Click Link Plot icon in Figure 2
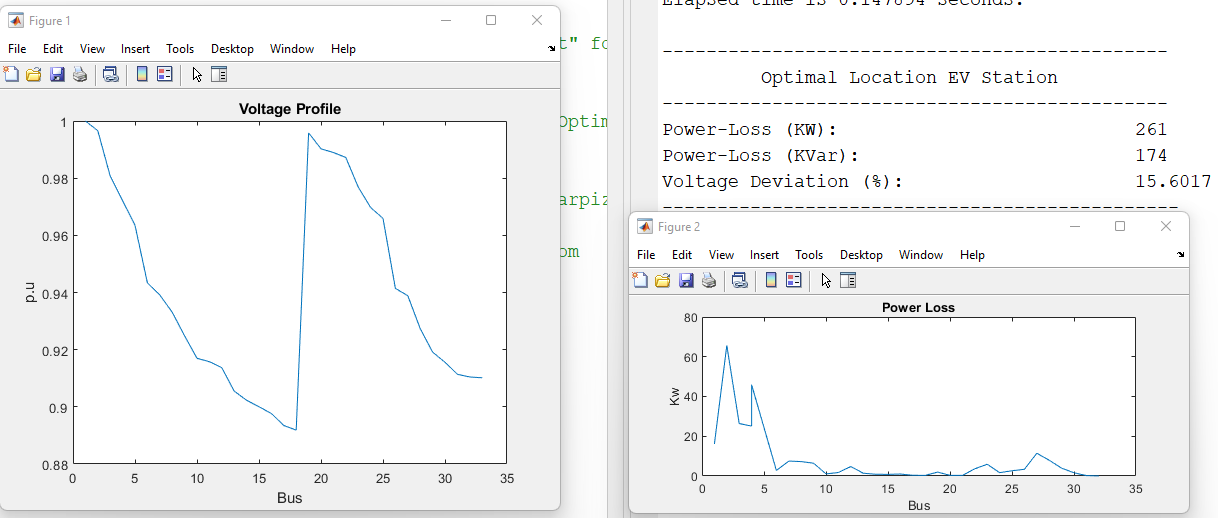Screen dimensions: 1218x518 tap(740, 280)
